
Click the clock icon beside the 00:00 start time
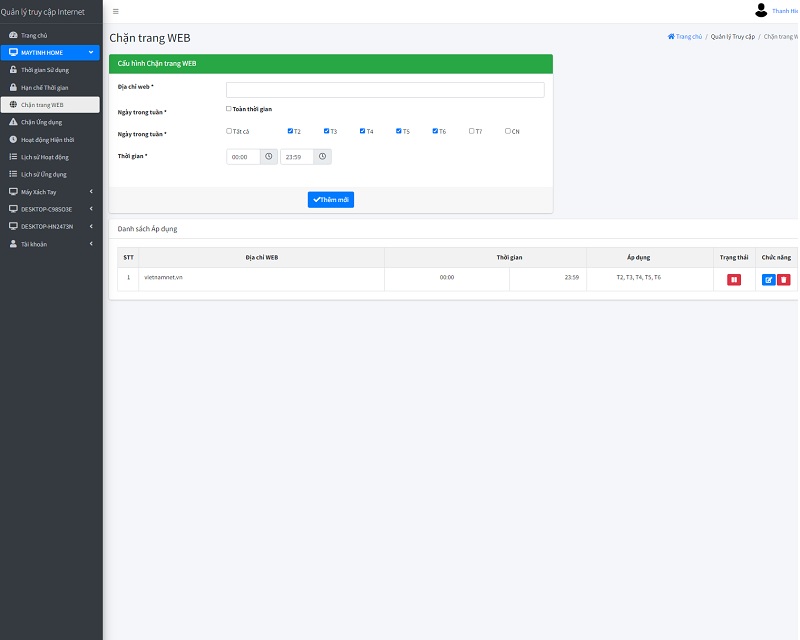pyautogui.click(x=268, y=157)
